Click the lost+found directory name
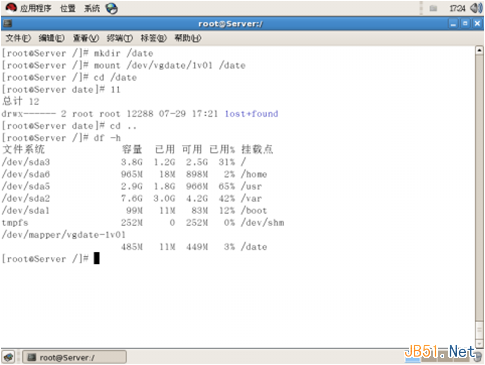485x365 pixels. tap(251, 114)
